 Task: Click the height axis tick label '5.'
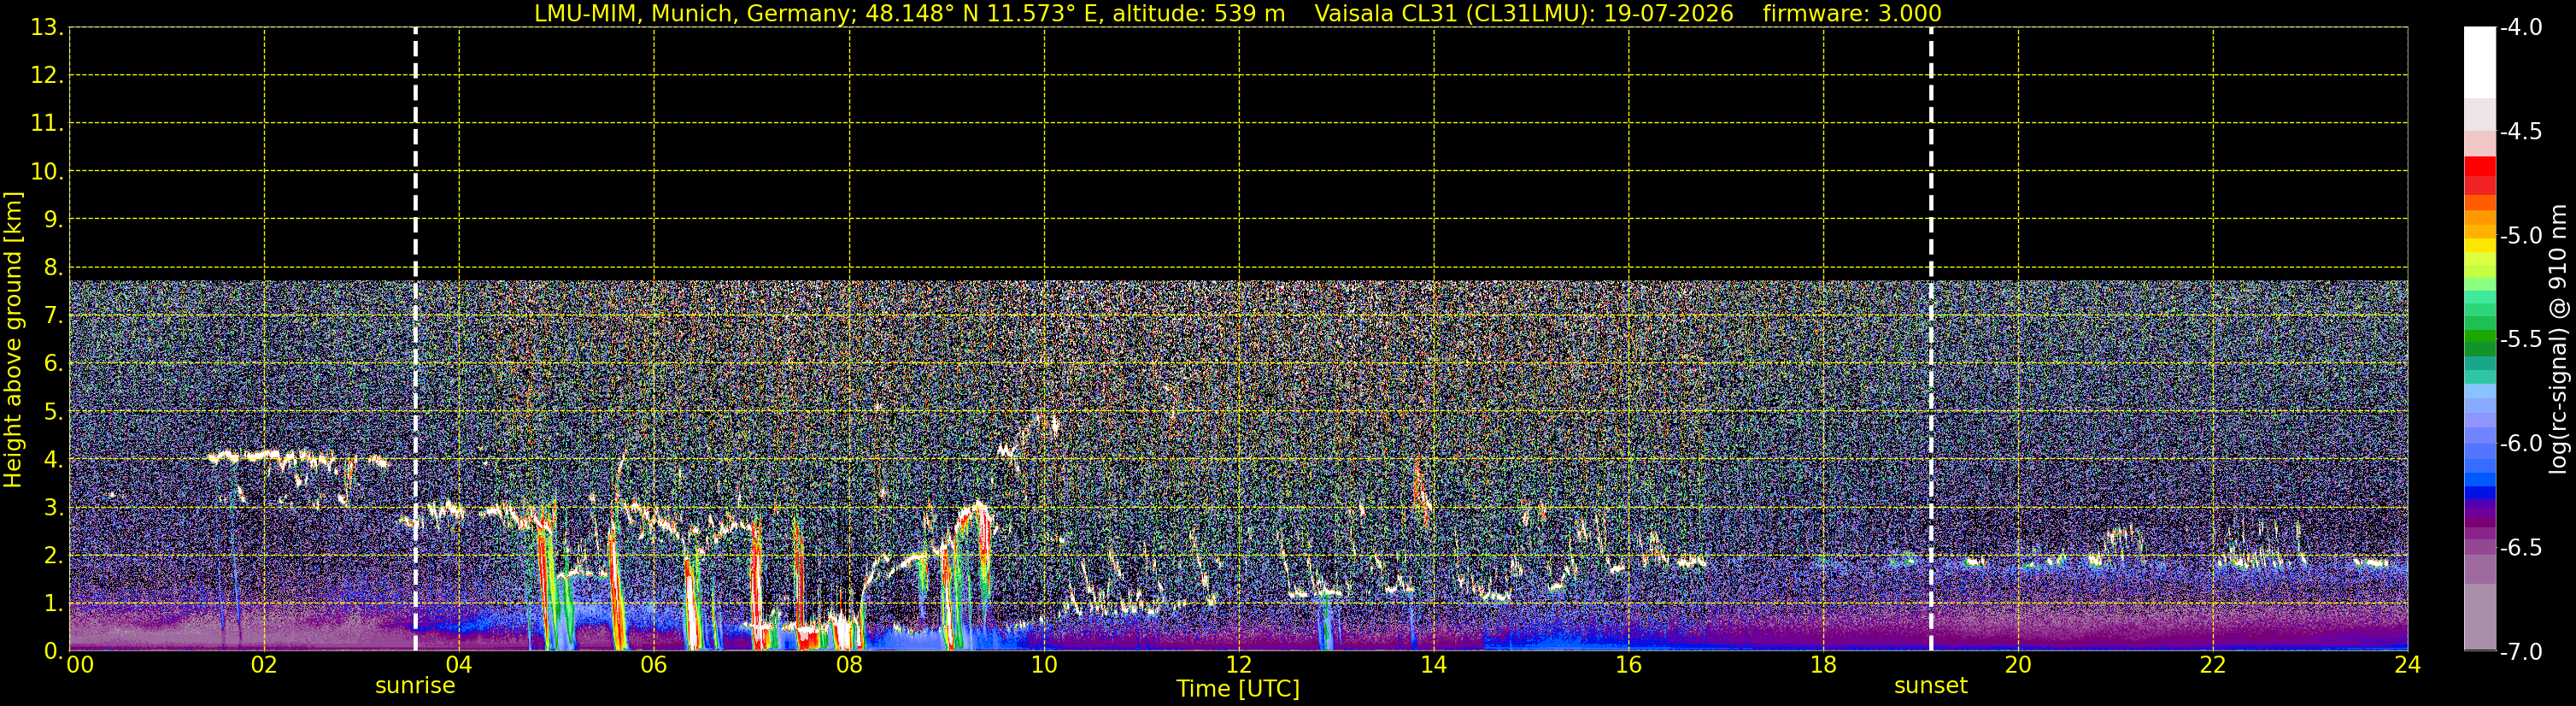coord(52,411)
